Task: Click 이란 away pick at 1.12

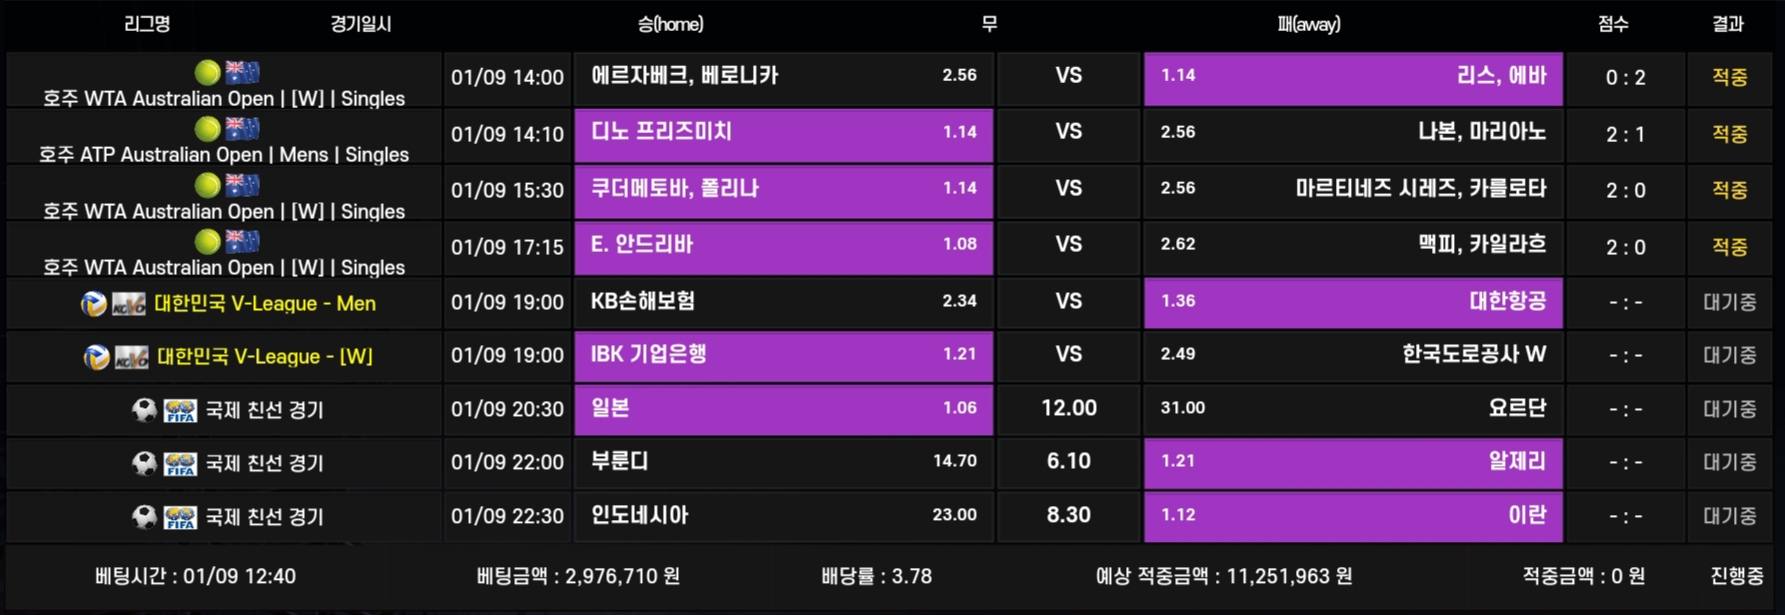Action: (x=1353, y=516)
